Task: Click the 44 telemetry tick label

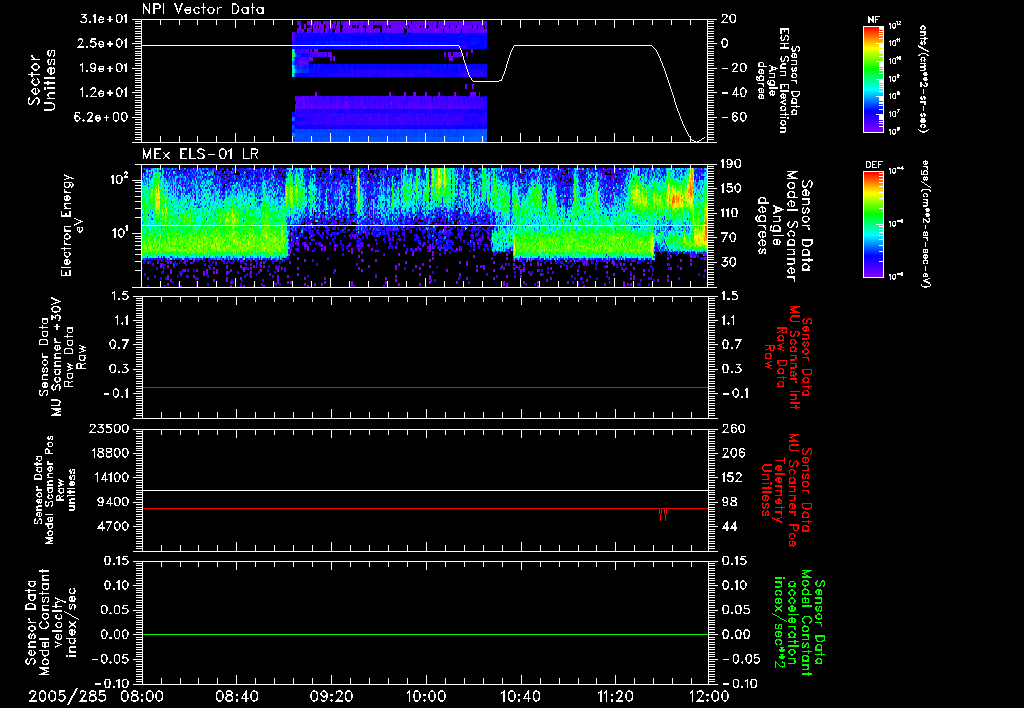Action: pos(729,526)
